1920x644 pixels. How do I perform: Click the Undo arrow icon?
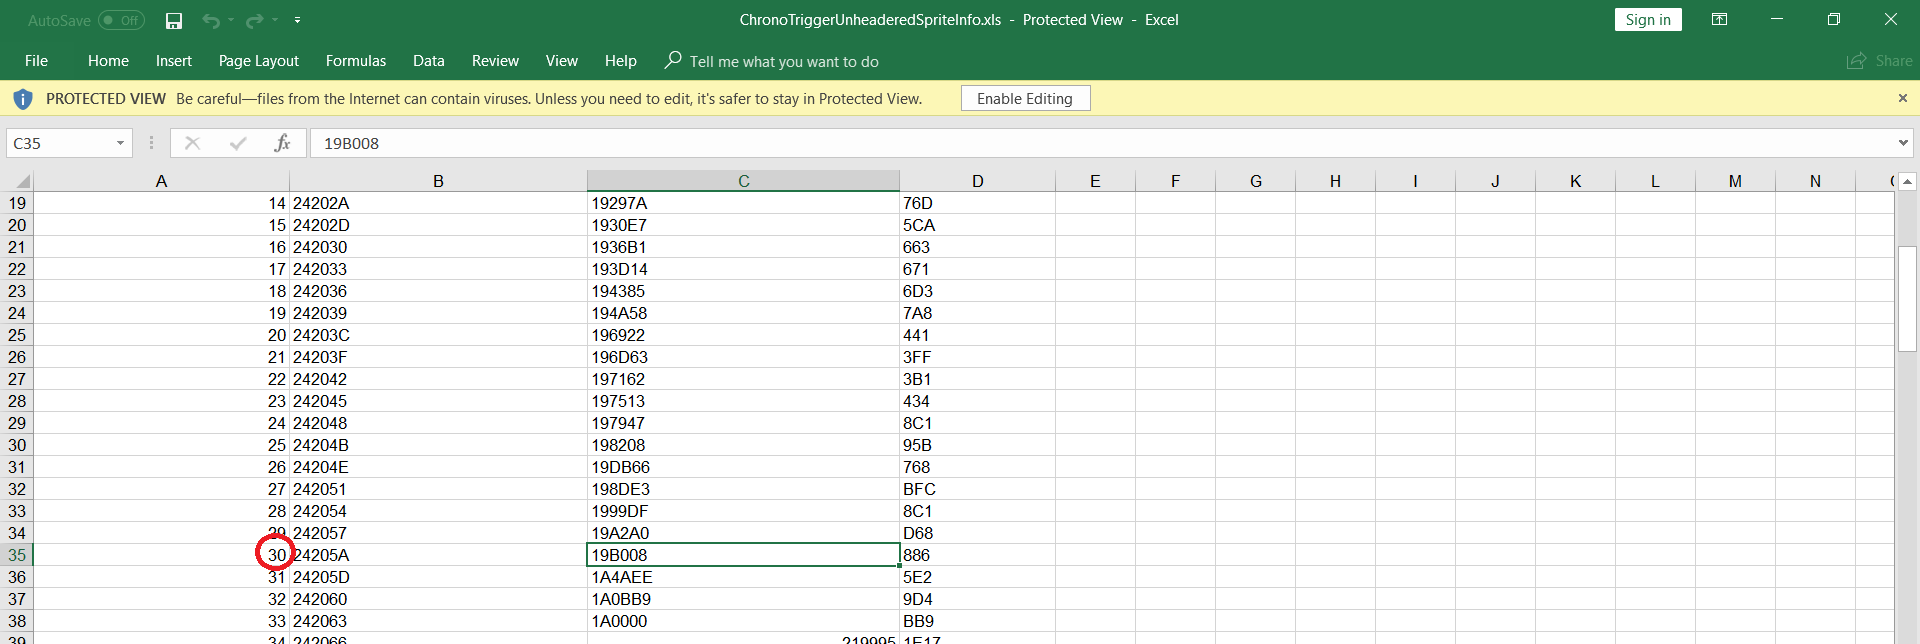210,20
